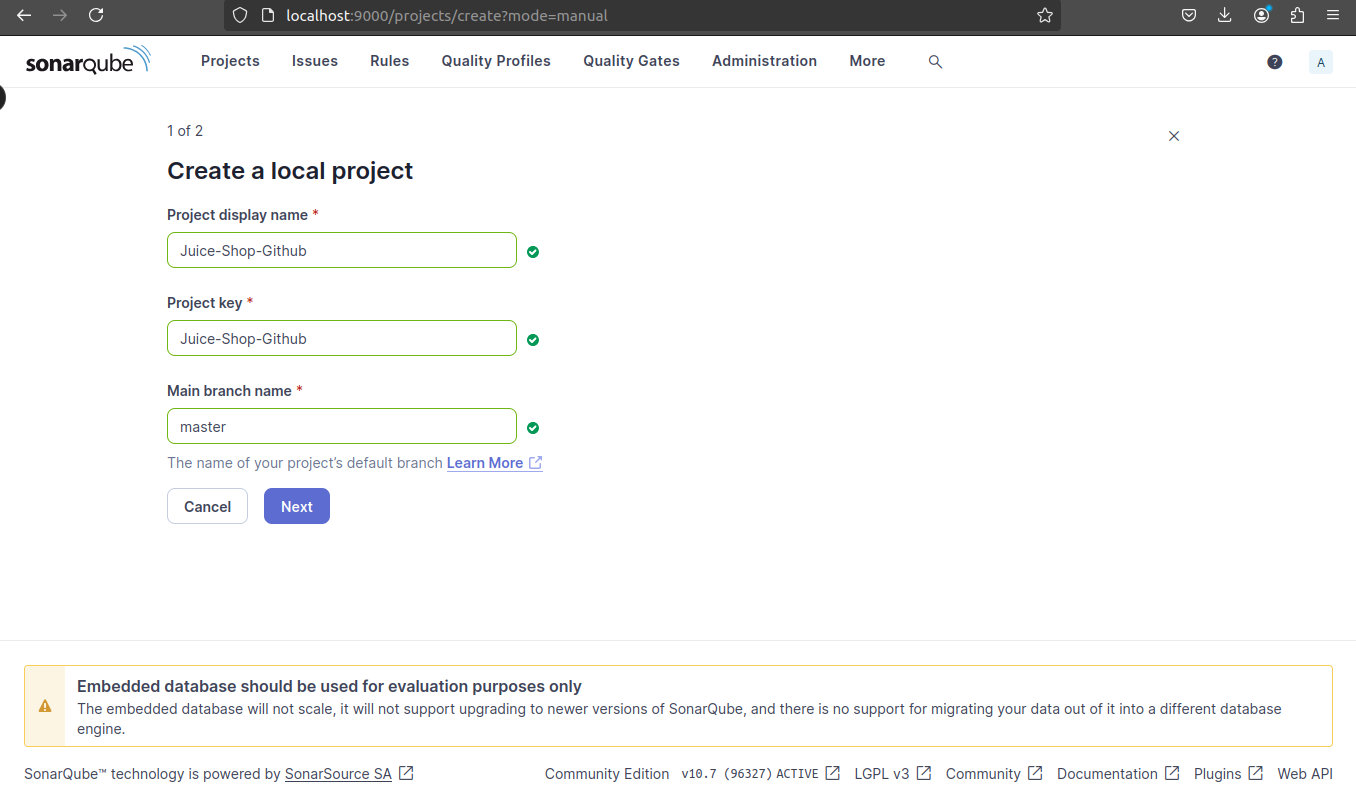Open the Learn More link about branches
Viewport: 1356px width, 807px height.
tap(487, 462)
